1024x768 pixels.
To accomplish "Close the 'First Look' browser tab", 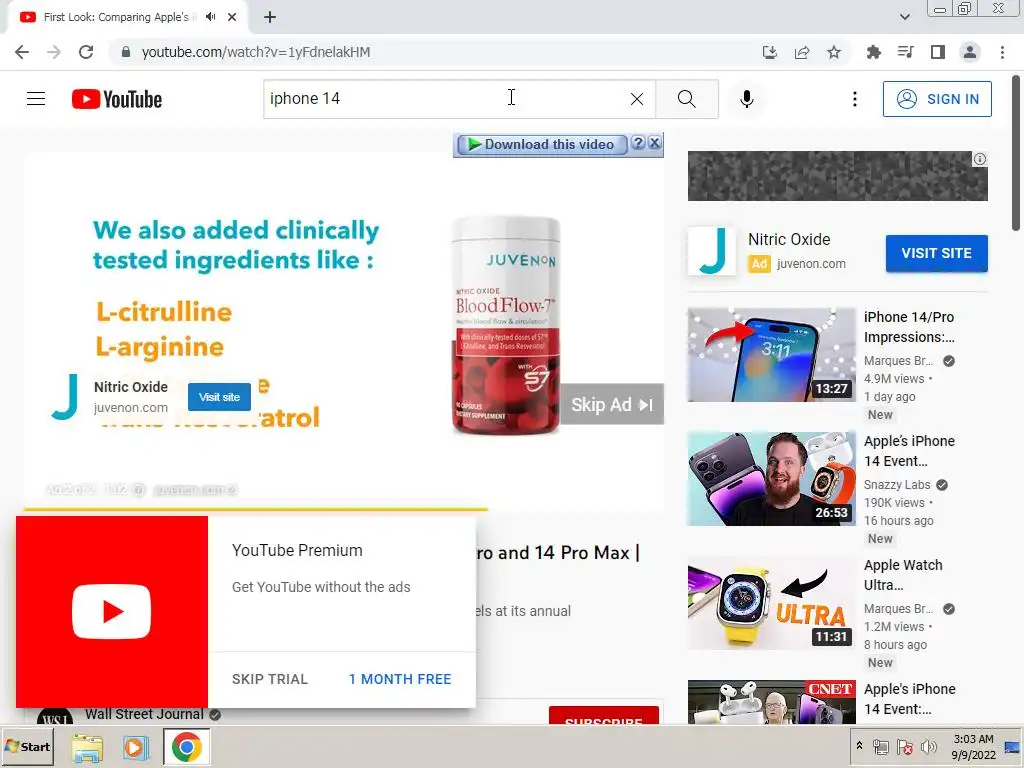I will (x=232, y=17).
